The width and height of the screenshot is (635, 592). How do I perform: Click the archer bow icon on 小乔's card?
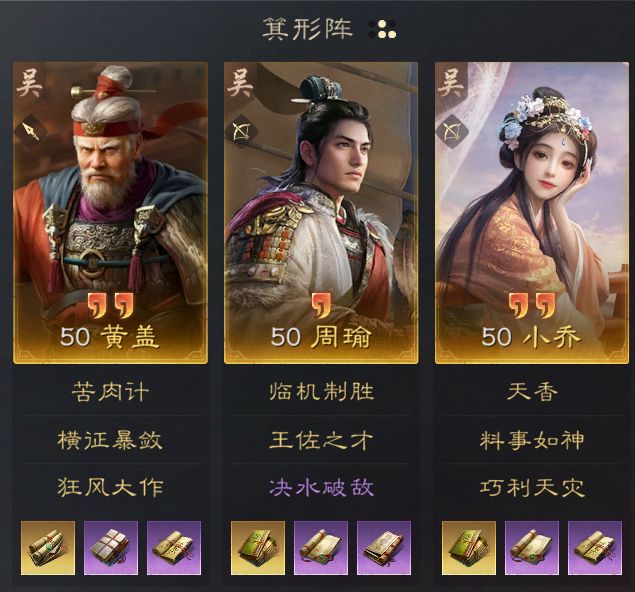click(x=452, y=132)
